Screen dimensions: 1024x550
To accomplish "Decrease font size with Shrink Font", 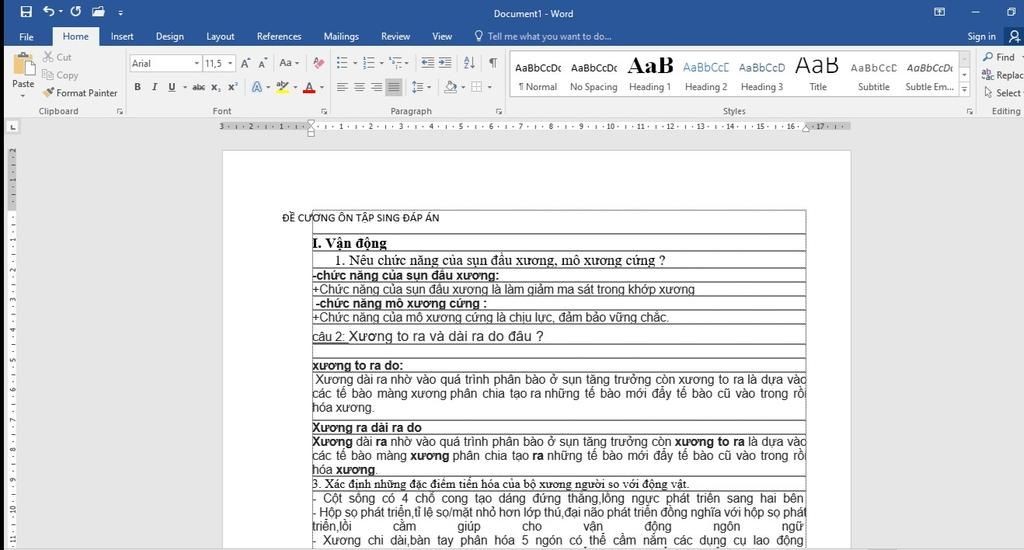I will (x=263, y=63).
